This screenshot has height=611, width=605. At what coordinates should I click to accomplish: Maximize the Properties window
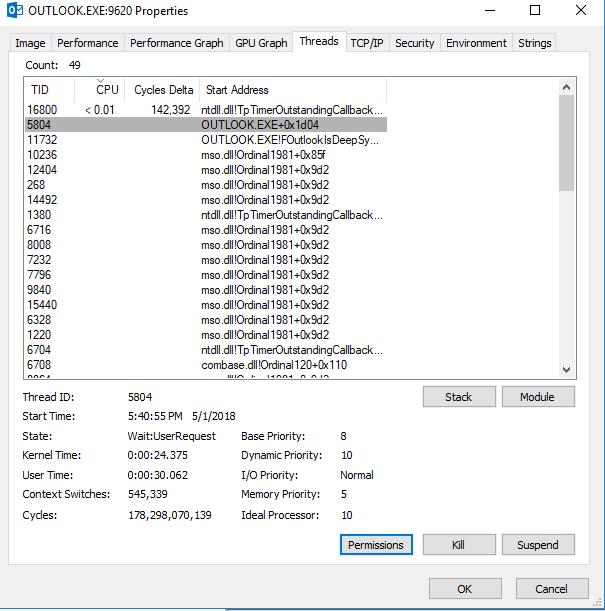535,11
